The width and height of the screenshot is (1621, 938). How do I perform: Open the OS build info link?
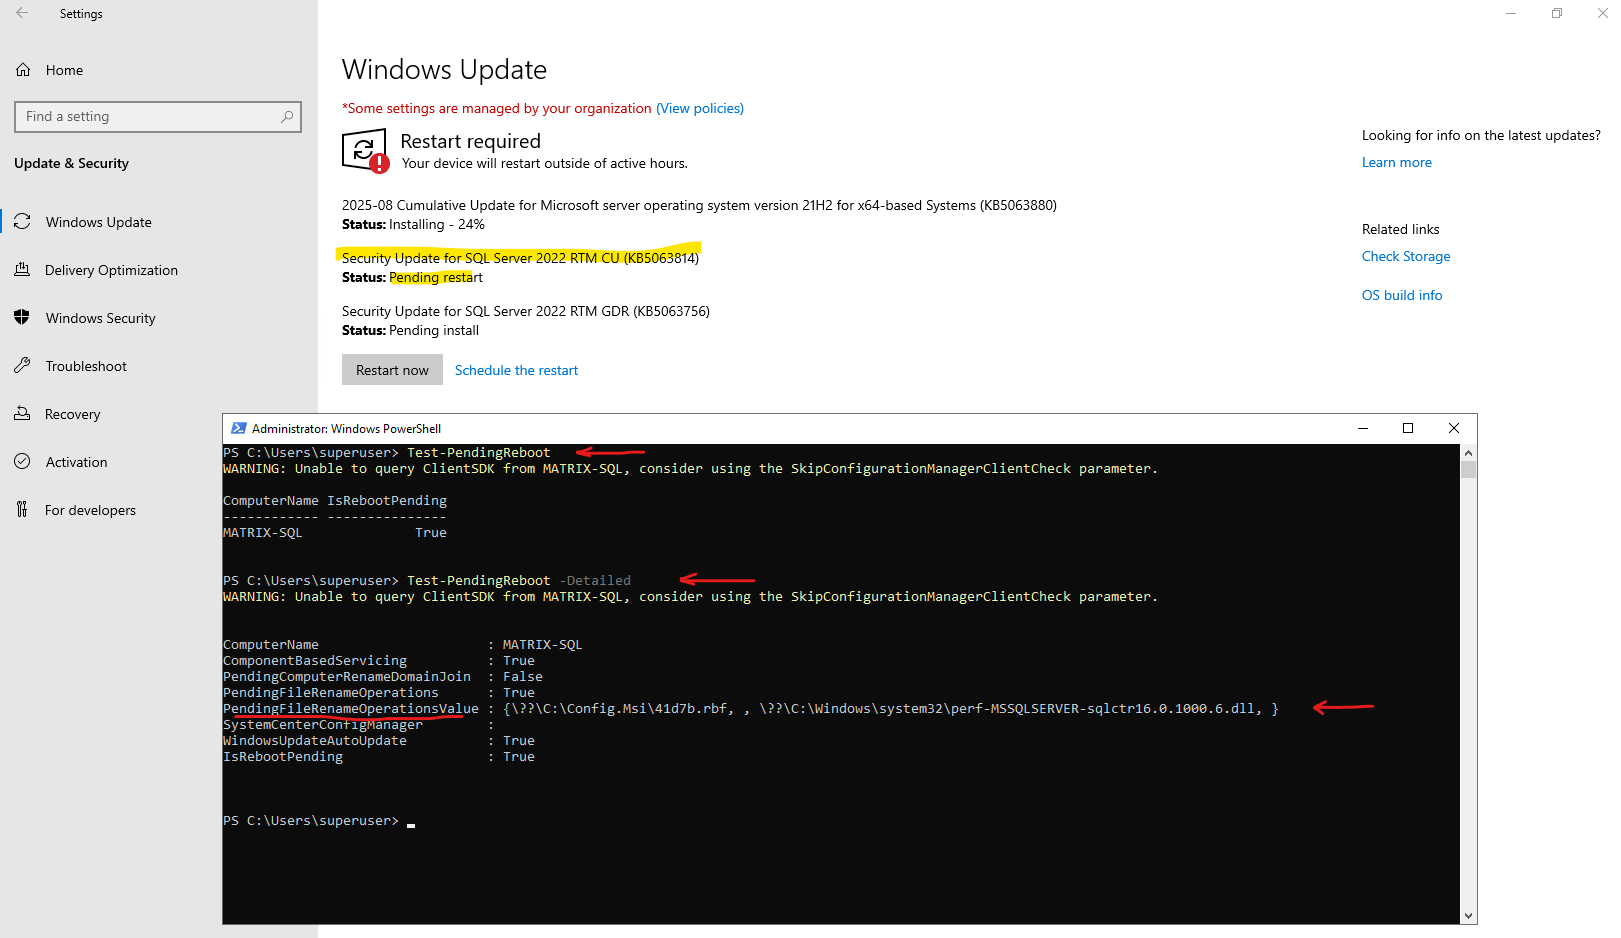click(1402, 295)
